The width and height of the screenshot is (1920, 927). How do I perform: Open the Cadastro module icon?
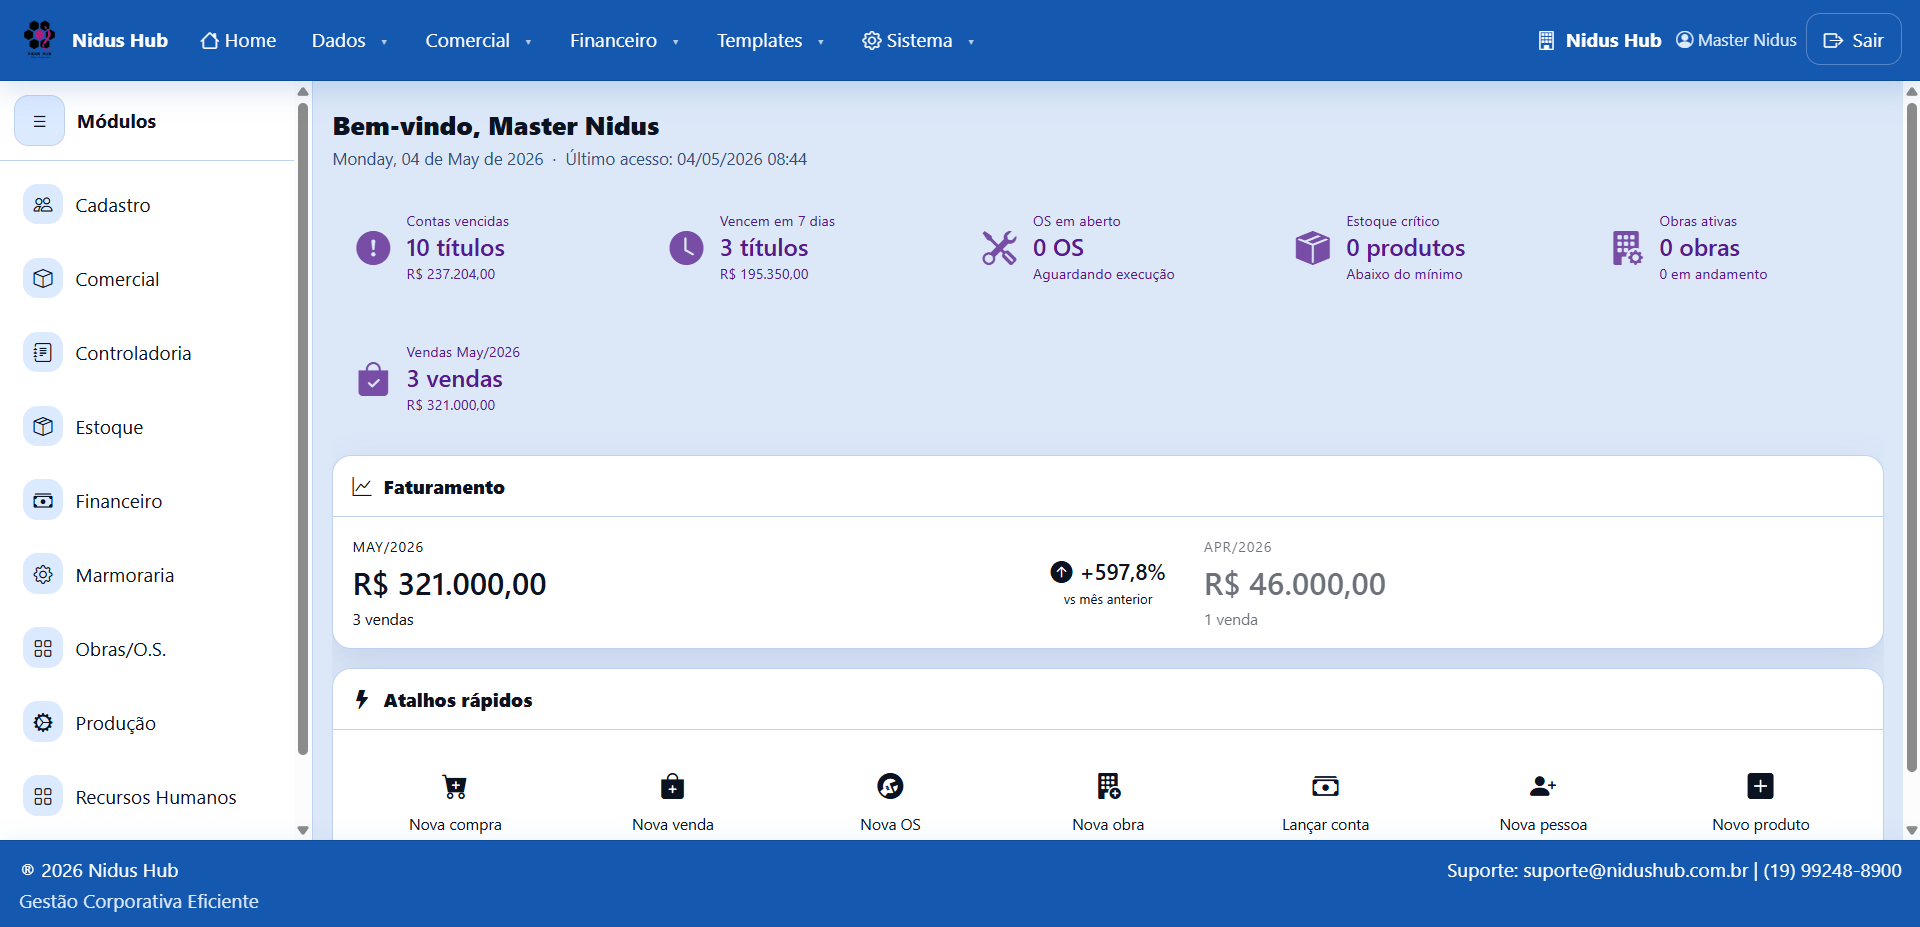43,205
